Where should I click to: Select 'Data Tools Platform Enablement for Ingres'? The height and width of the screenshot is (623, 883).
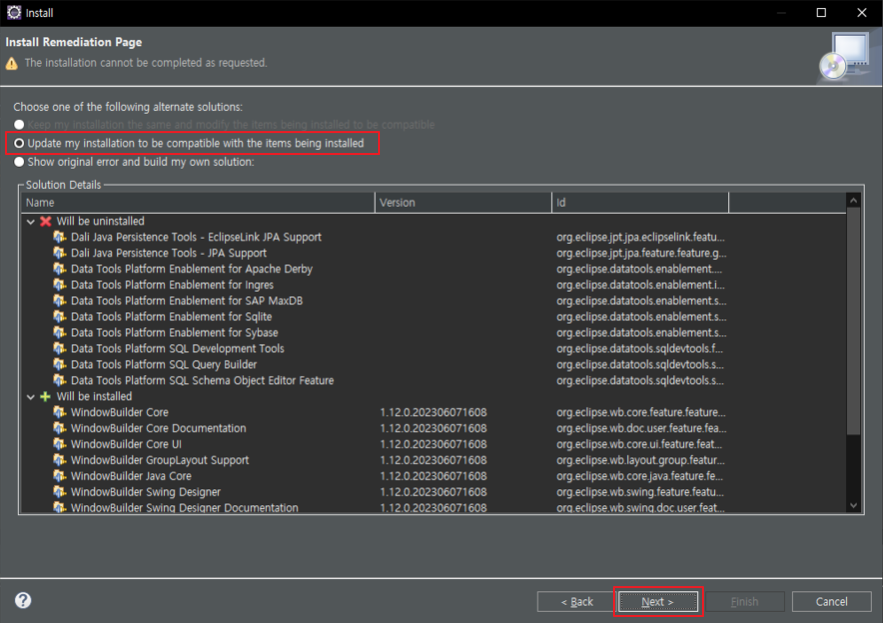pyautogui.click(x=172, y=284)
